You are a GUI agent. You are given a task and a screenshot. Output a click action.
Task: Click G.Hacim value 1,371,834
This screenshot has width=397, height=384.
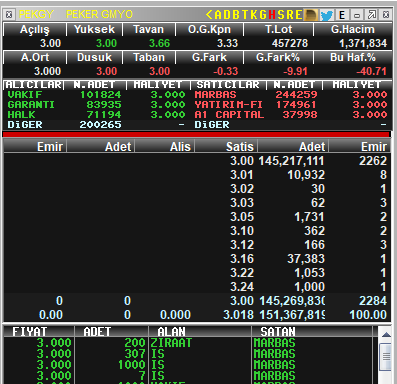363,43
